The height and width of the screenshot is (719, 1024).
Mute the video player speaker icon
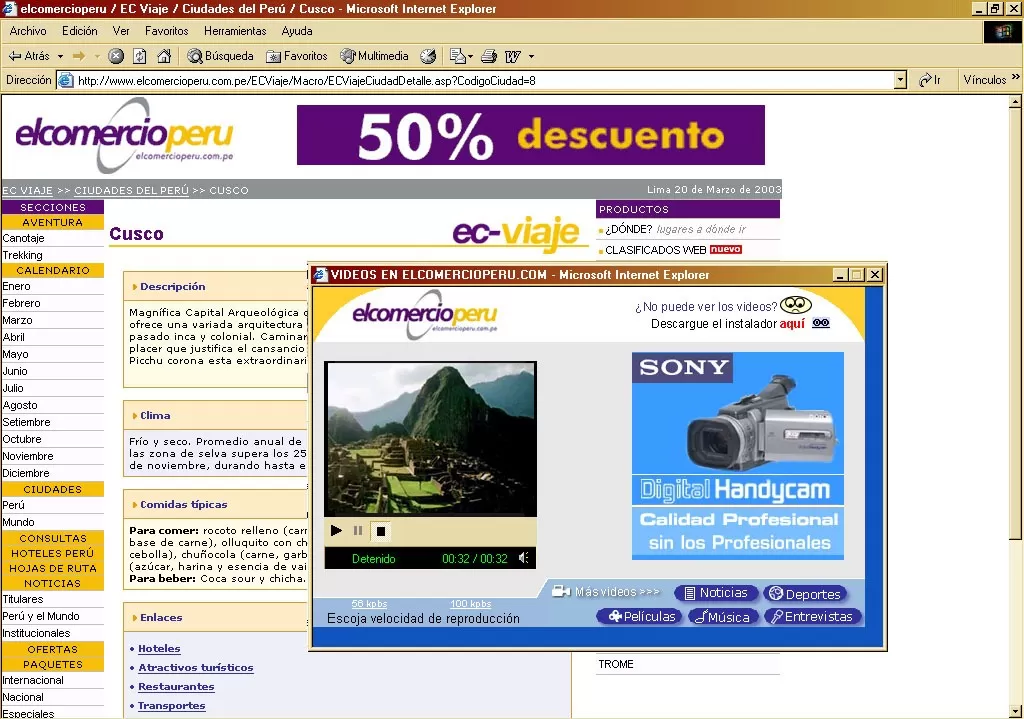pos(523,558)
